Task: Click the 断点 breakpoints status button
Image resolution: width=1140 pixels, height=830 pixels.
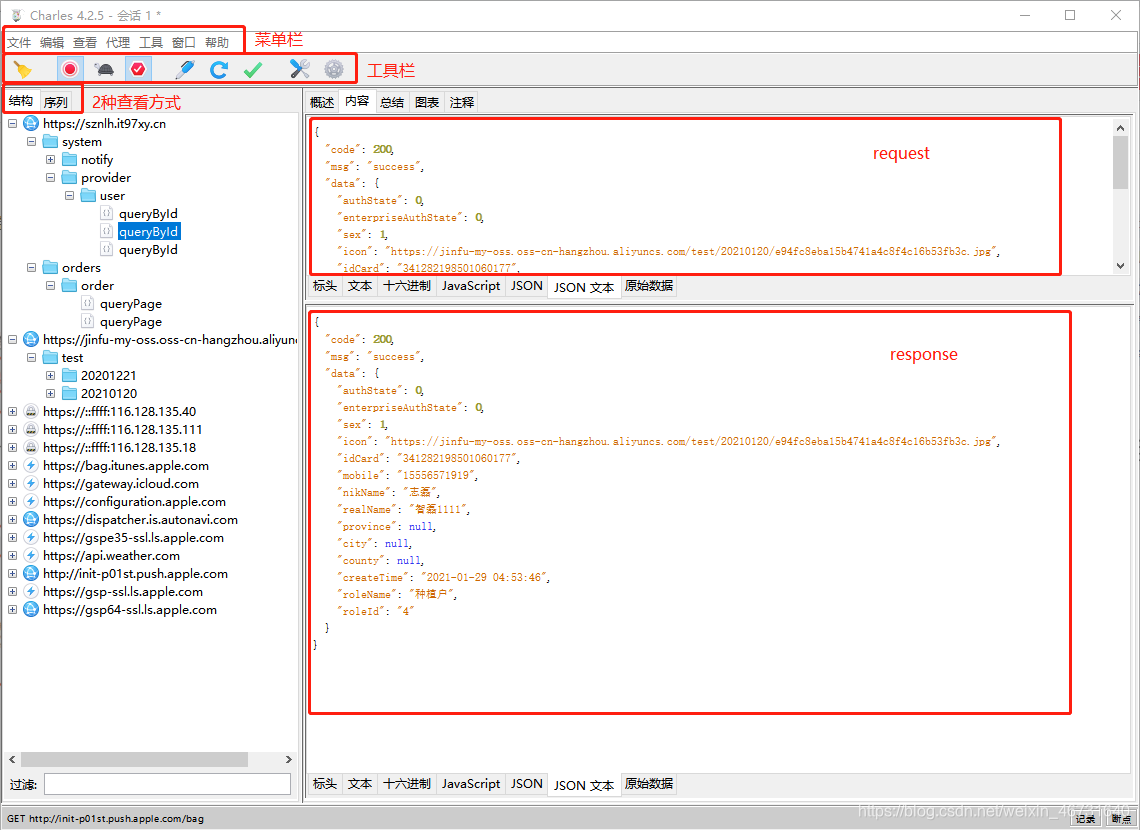Action: tap(1121, 819)
